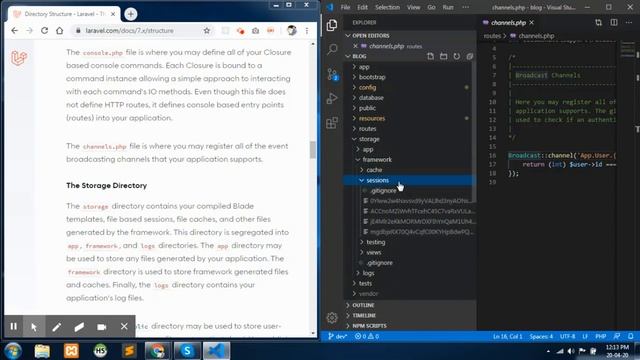Collapse all folders in BLOG explorer

pos(469,56)
